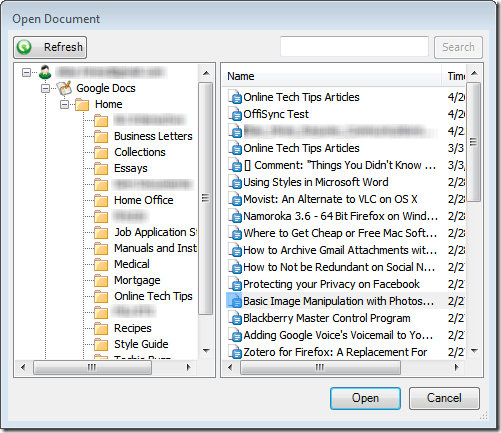
Task: Collapse the Home folder node
Action: click(64, 105)
